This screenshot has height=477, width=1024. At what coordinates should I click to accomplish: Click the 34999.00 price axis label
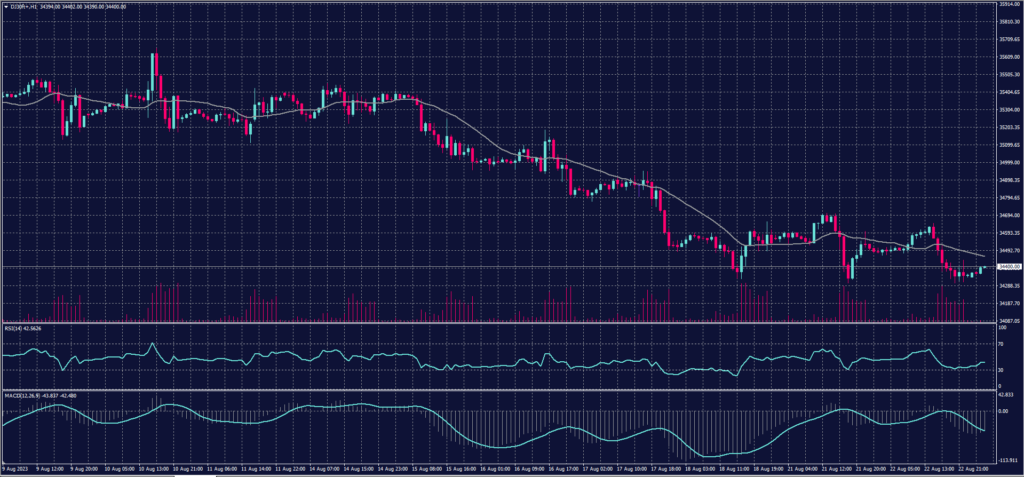[1006, 162]
